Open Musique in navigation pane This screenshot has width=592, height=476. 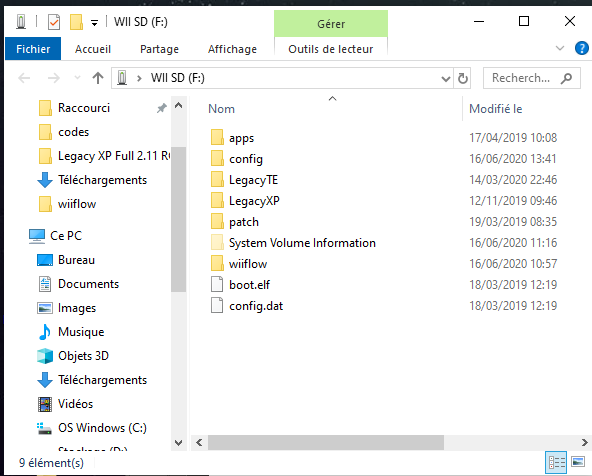(x=81, y=332)
